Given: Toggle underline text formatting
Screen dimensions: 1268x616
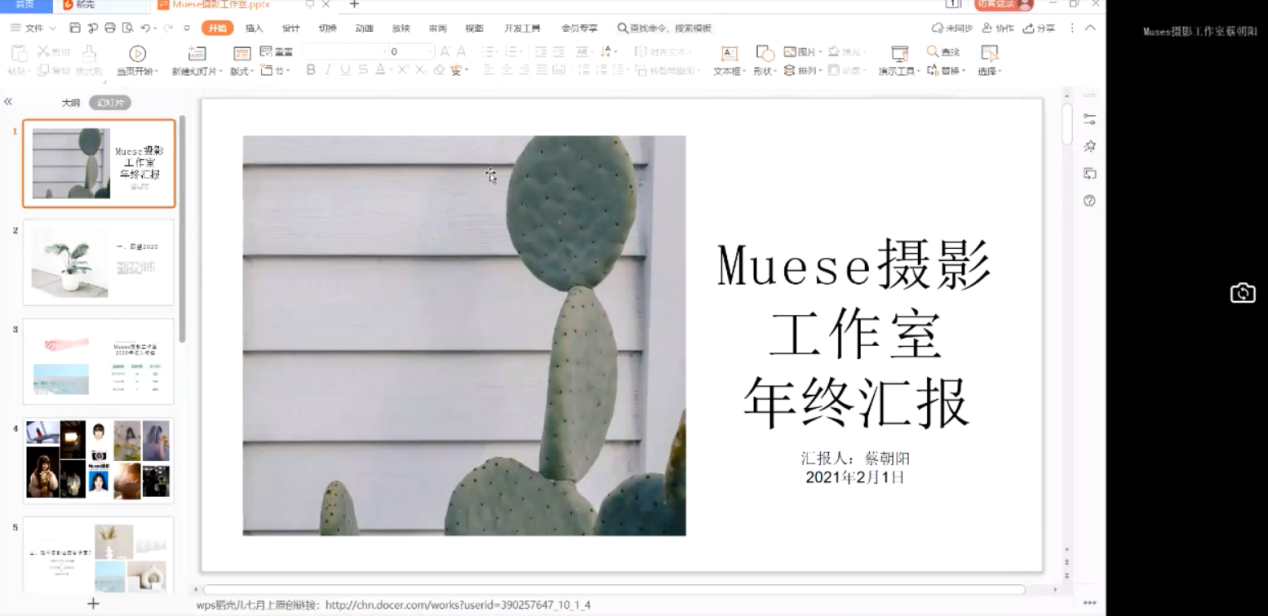Looking at the screenshot, I should (x=345, y=70).
